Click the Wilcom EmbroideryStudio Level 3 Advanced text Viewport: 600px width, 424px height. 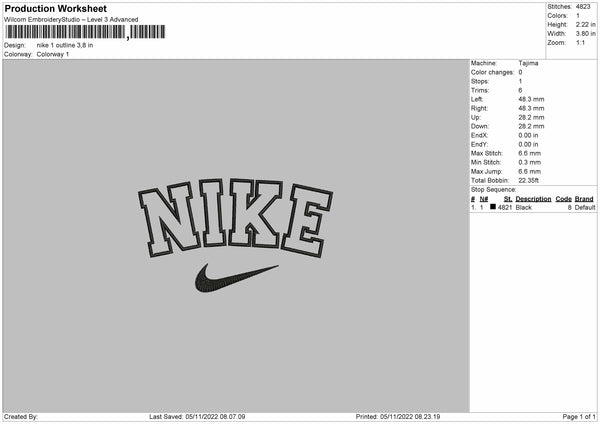(71, 20)
